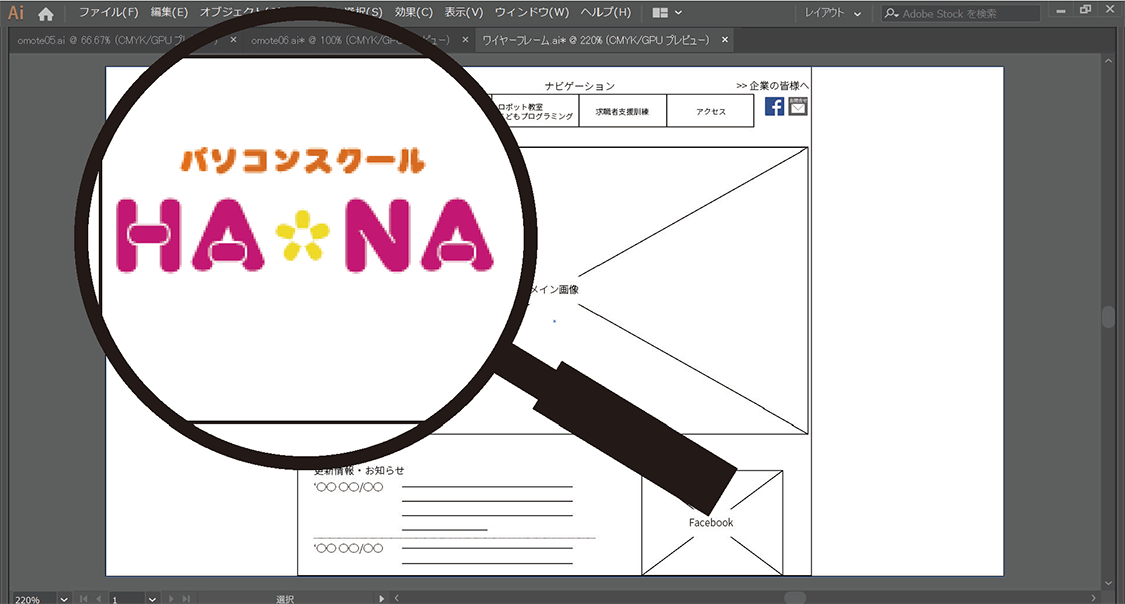Click the Illustrator Ai logo icon
Screen dimensions: 1125x604
[x=16, y=13]
